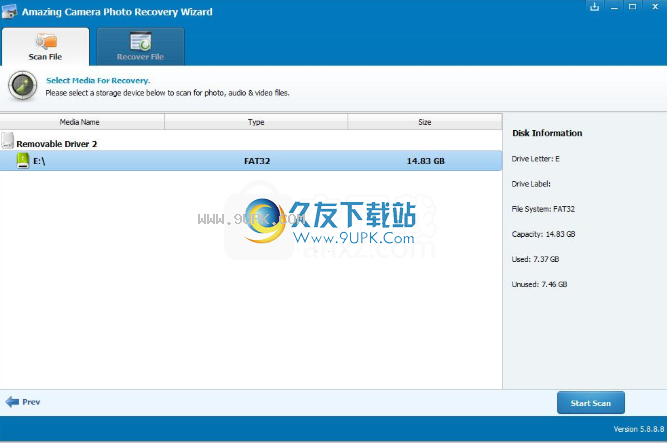Sort by the Size column header
The image size is (667, 443).
tap(425, 122)
